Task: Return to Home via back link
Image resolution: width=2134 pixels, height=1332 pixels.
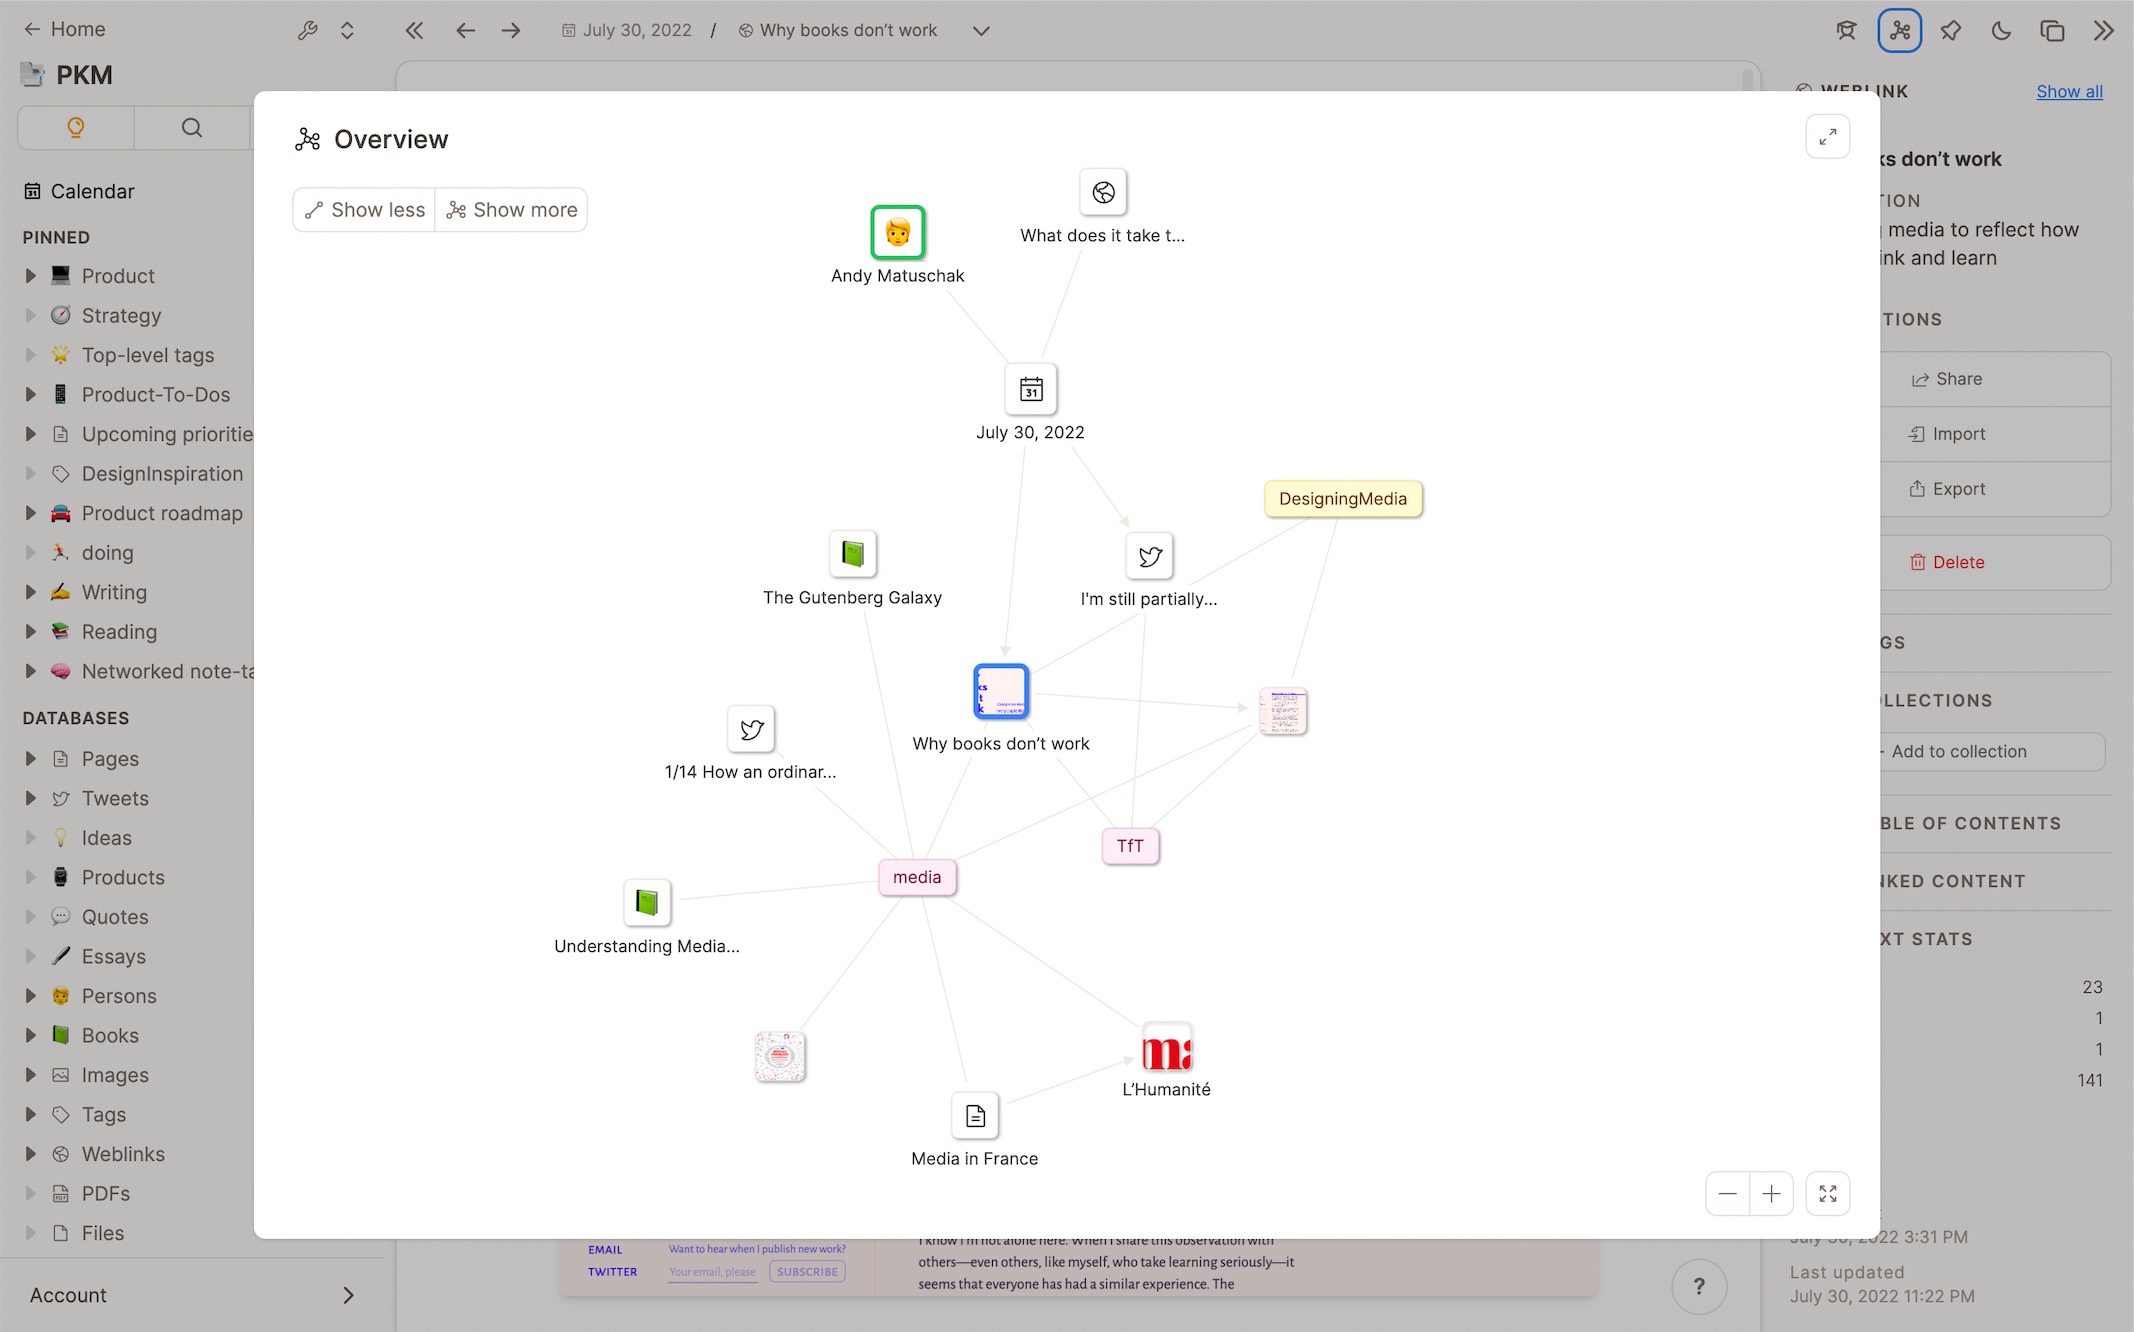Action: pos(65,29)
